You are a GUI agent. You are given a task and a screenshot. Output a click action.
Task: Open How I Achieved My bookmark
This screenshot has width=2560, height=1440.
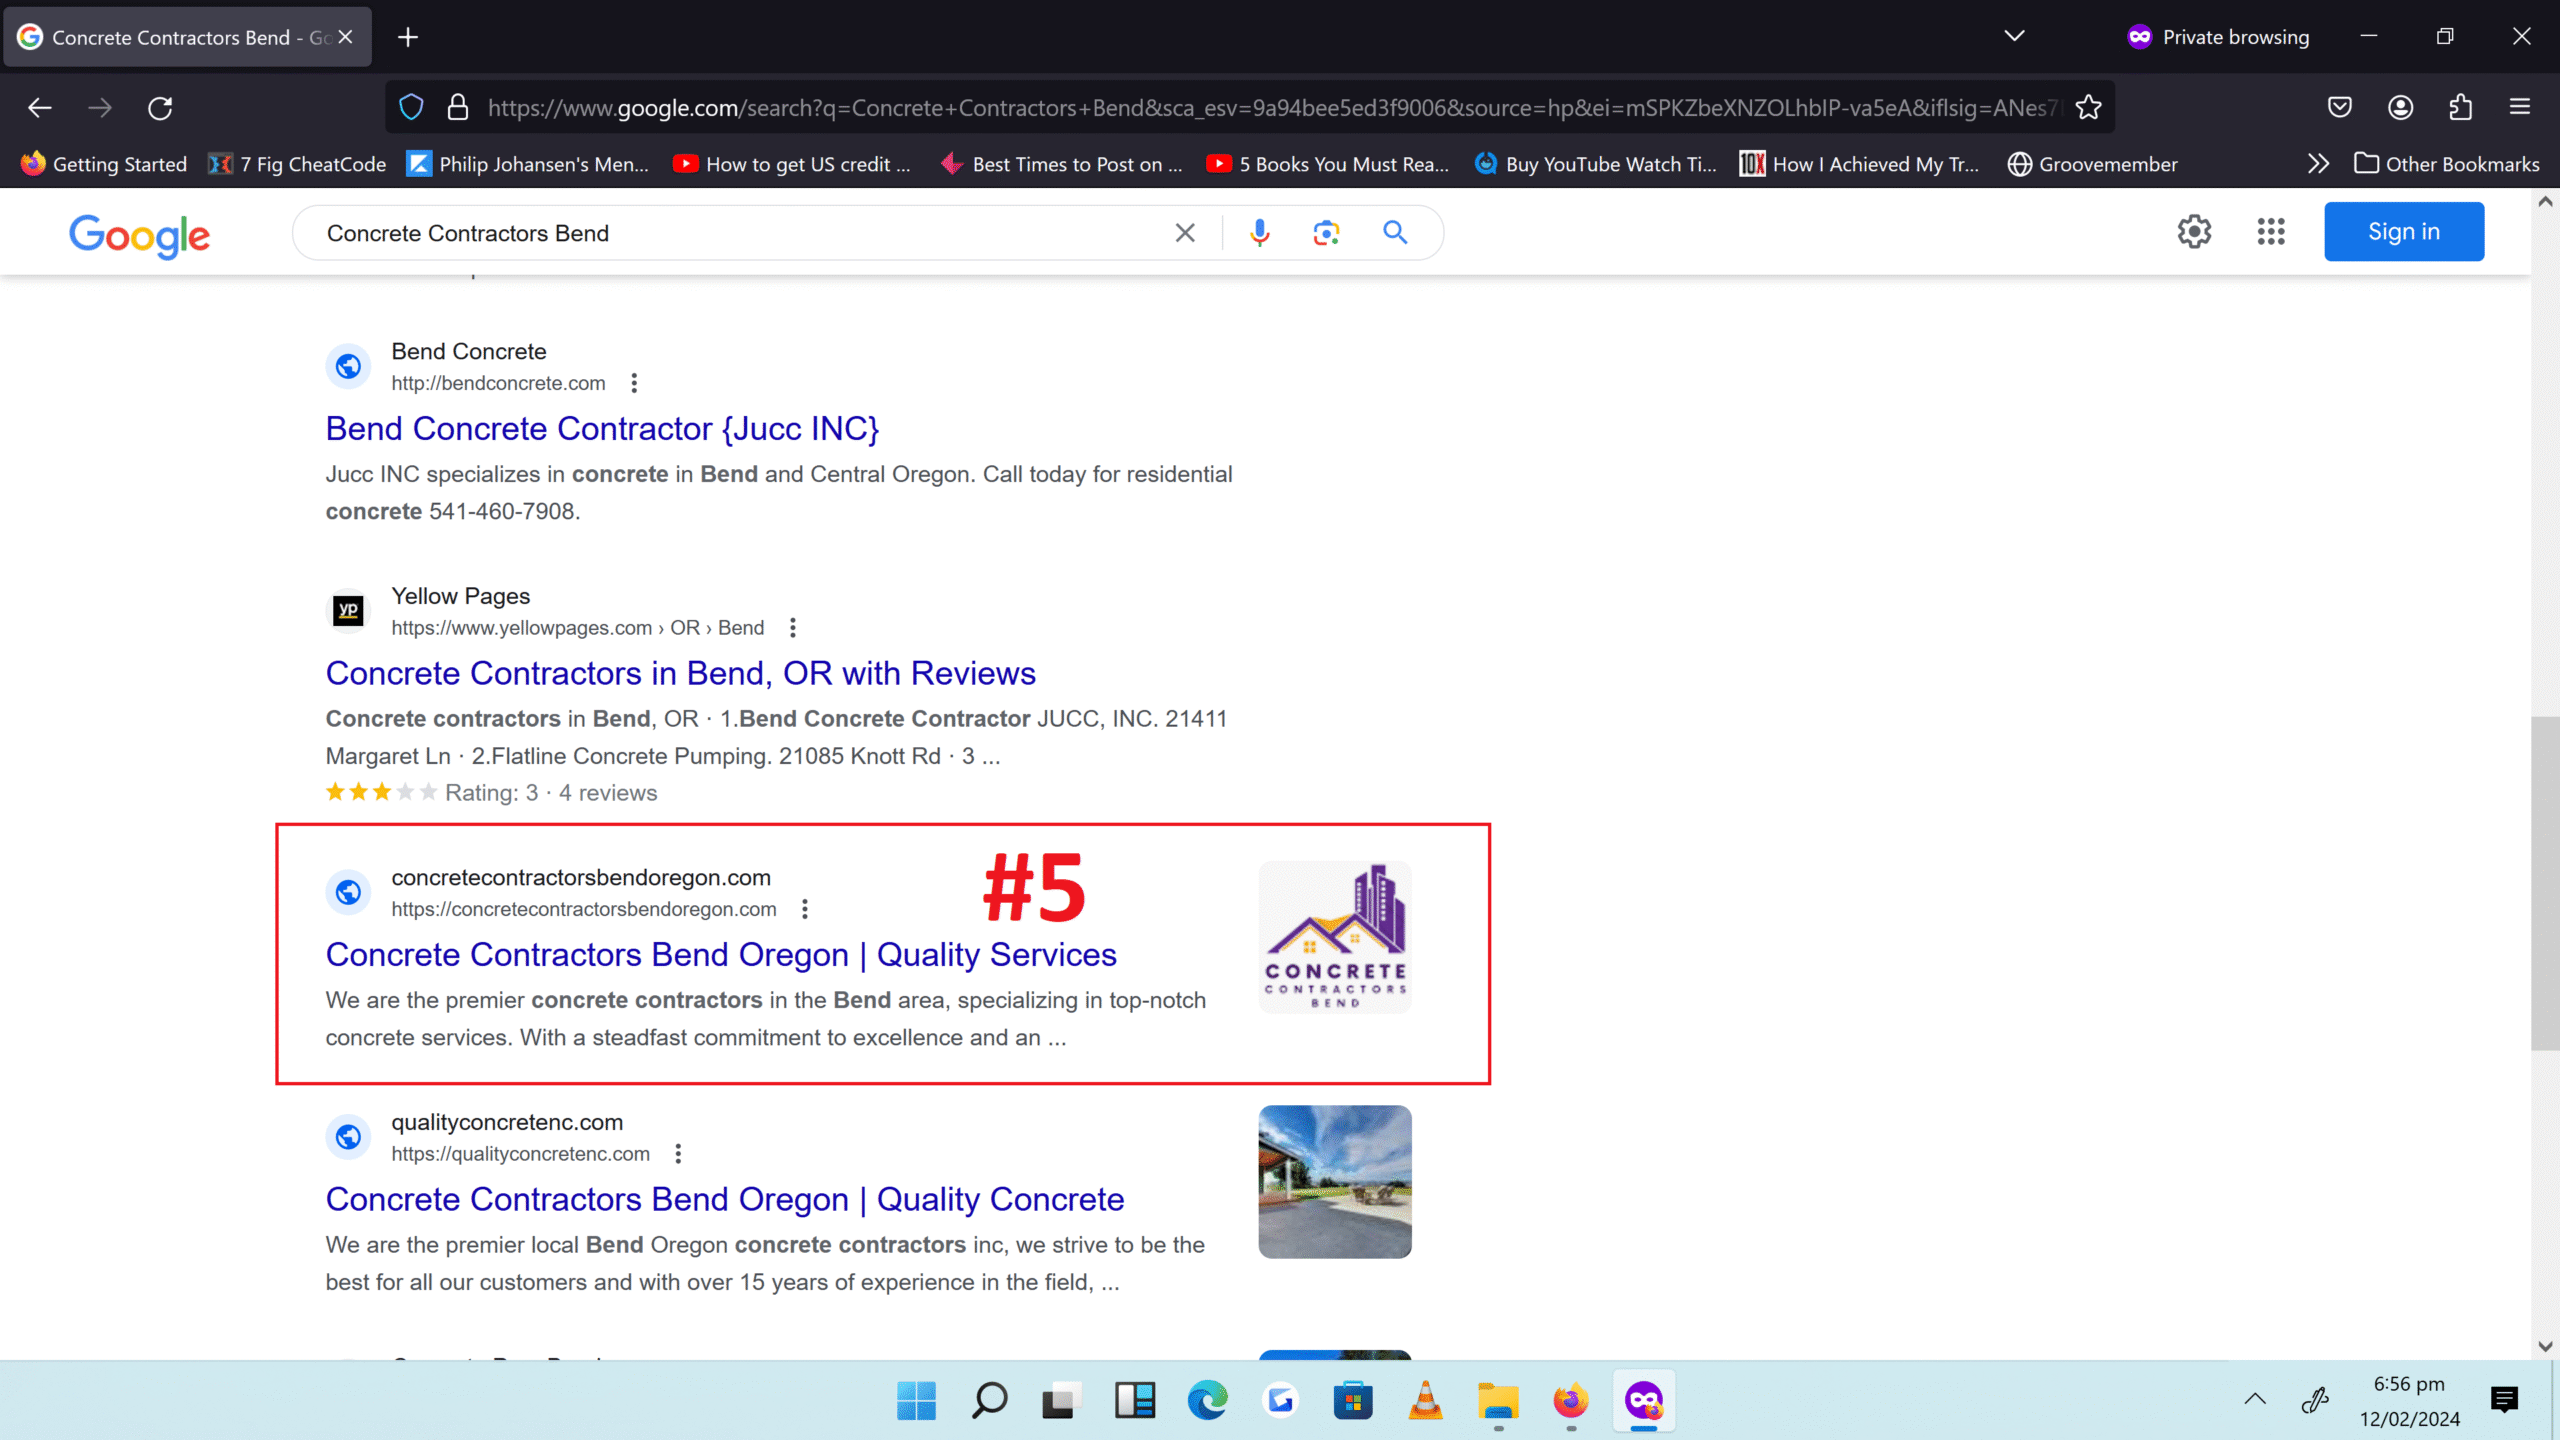[1860, 164]
